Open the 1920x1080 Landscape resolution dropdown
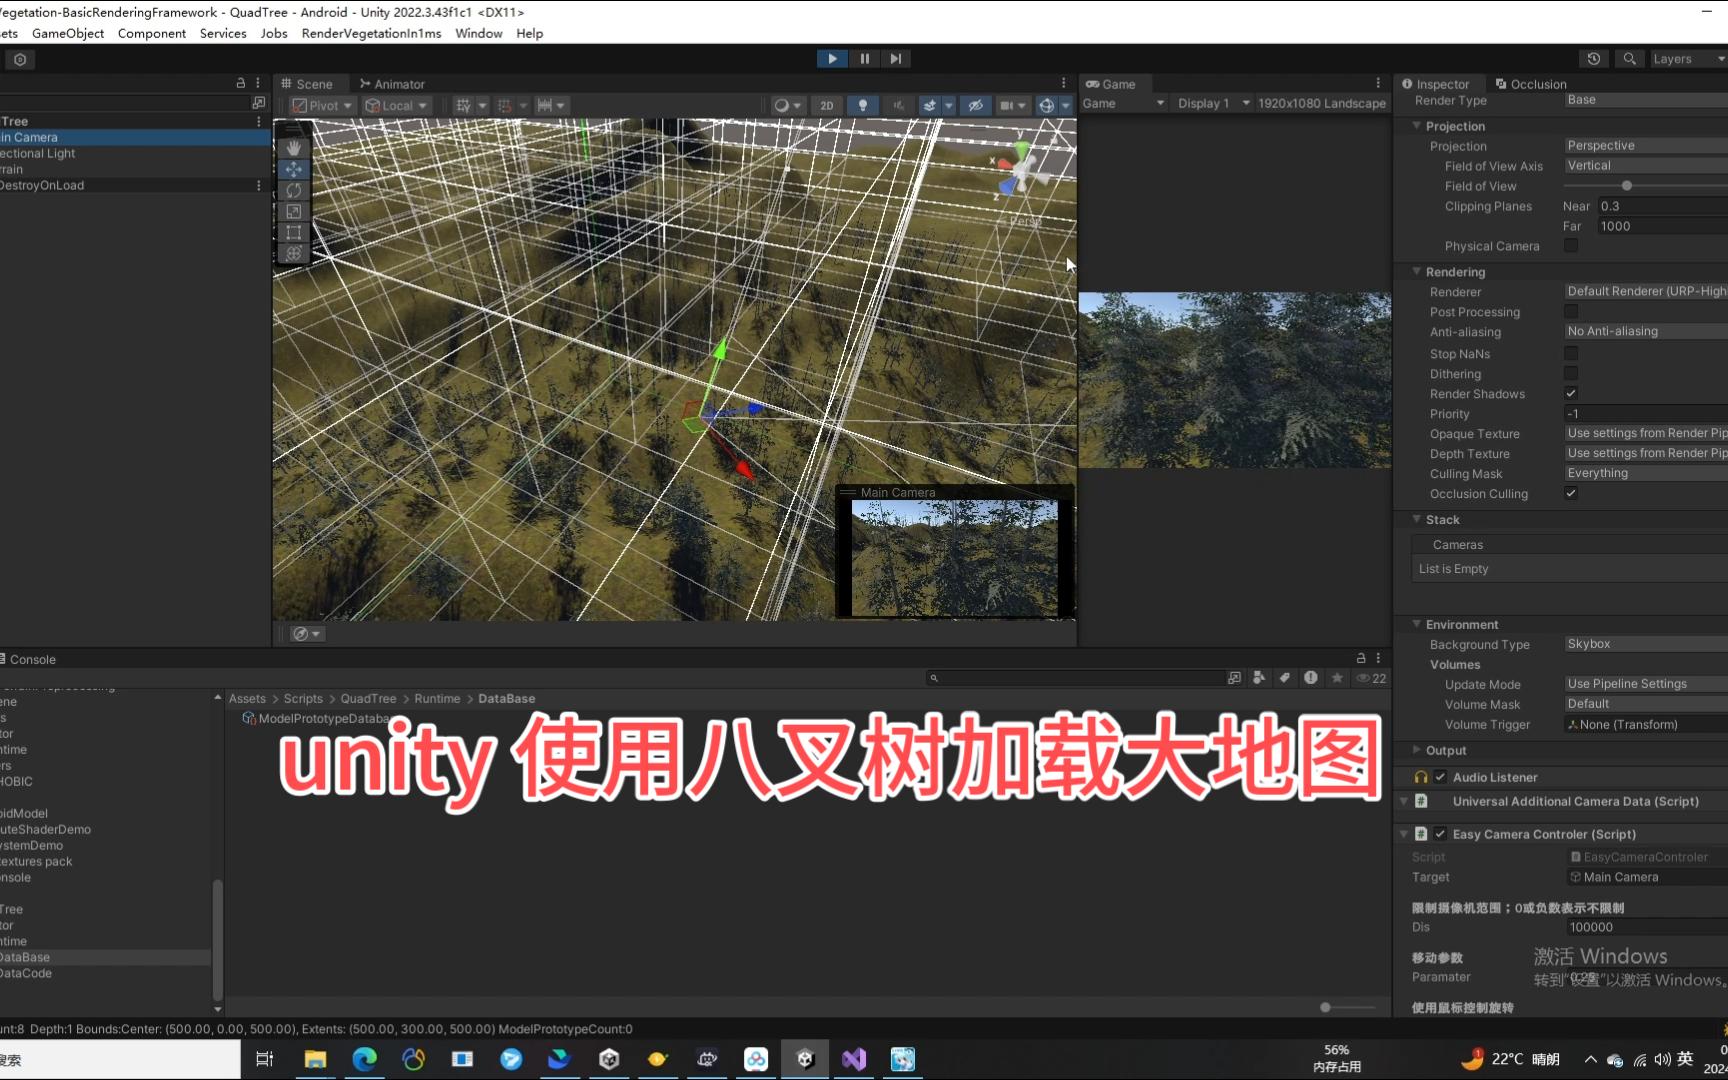 point(1322,103)
